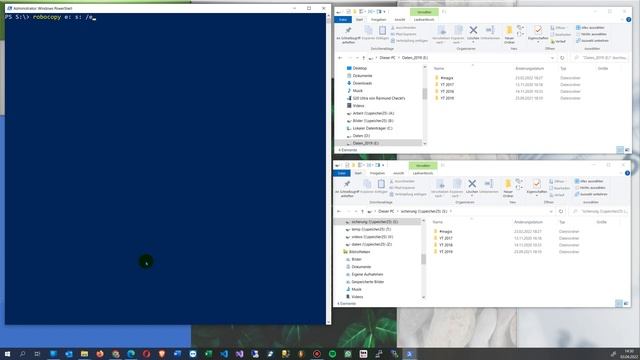Click Verschieben nach icon in sicherung (S:) window
The image size is (640, 360).
(x=440, y=183)
